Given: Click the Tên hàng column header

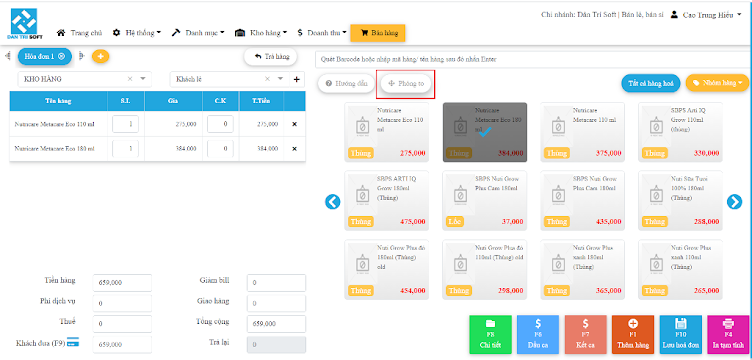Looking at the screenshot, I should [x=59, y=101].
